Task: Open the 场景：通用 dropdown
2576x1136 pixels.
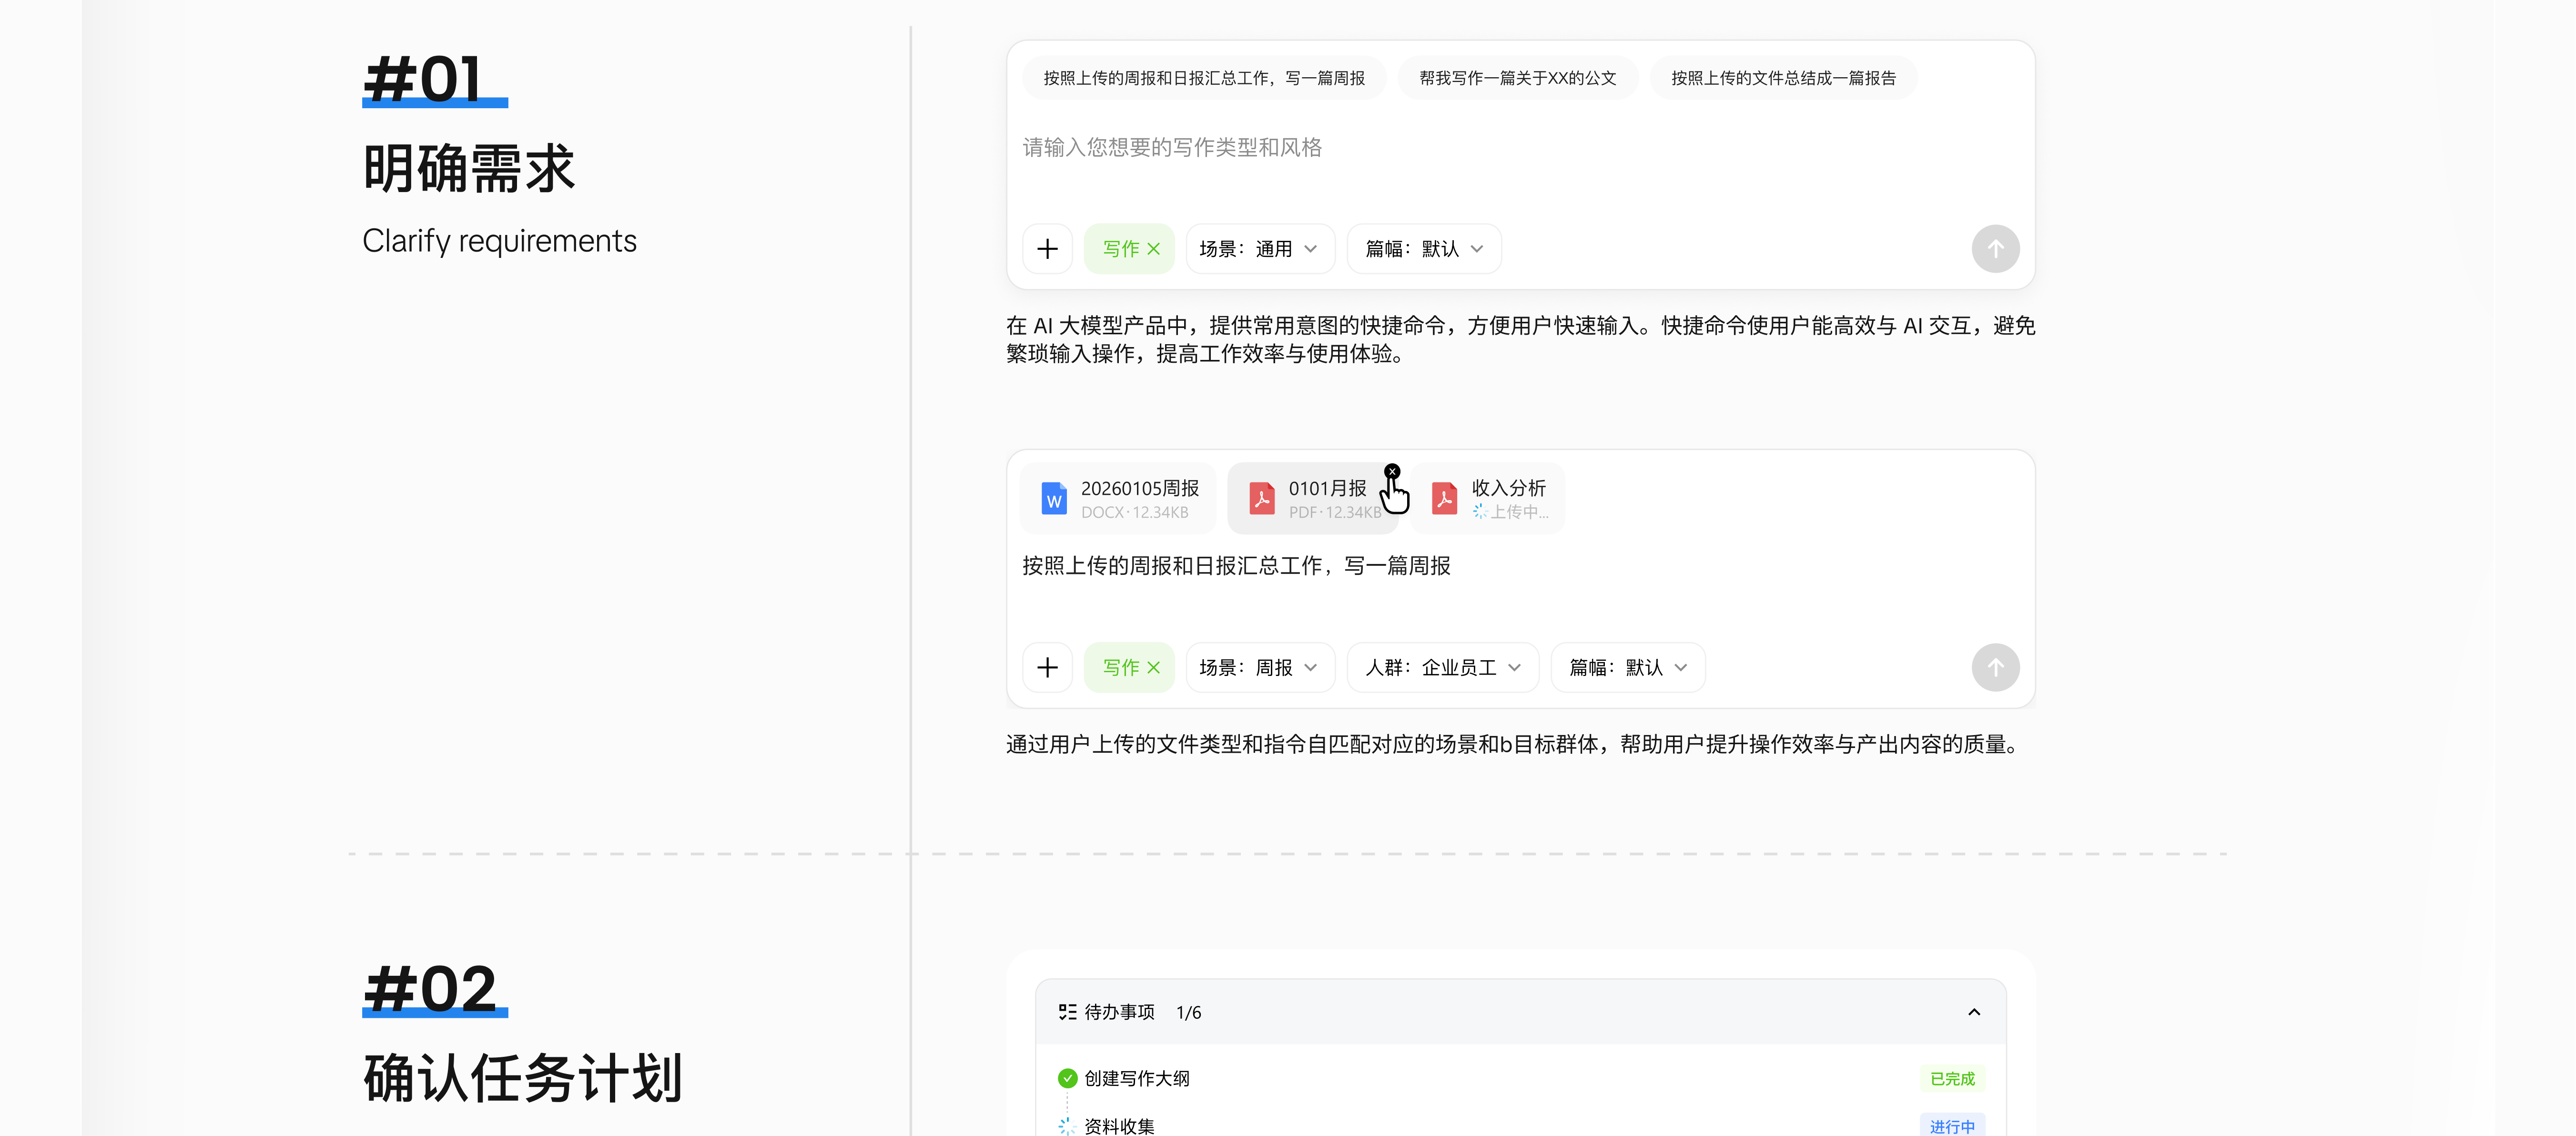Action: pyautogui.click(x=1259, y=249)
